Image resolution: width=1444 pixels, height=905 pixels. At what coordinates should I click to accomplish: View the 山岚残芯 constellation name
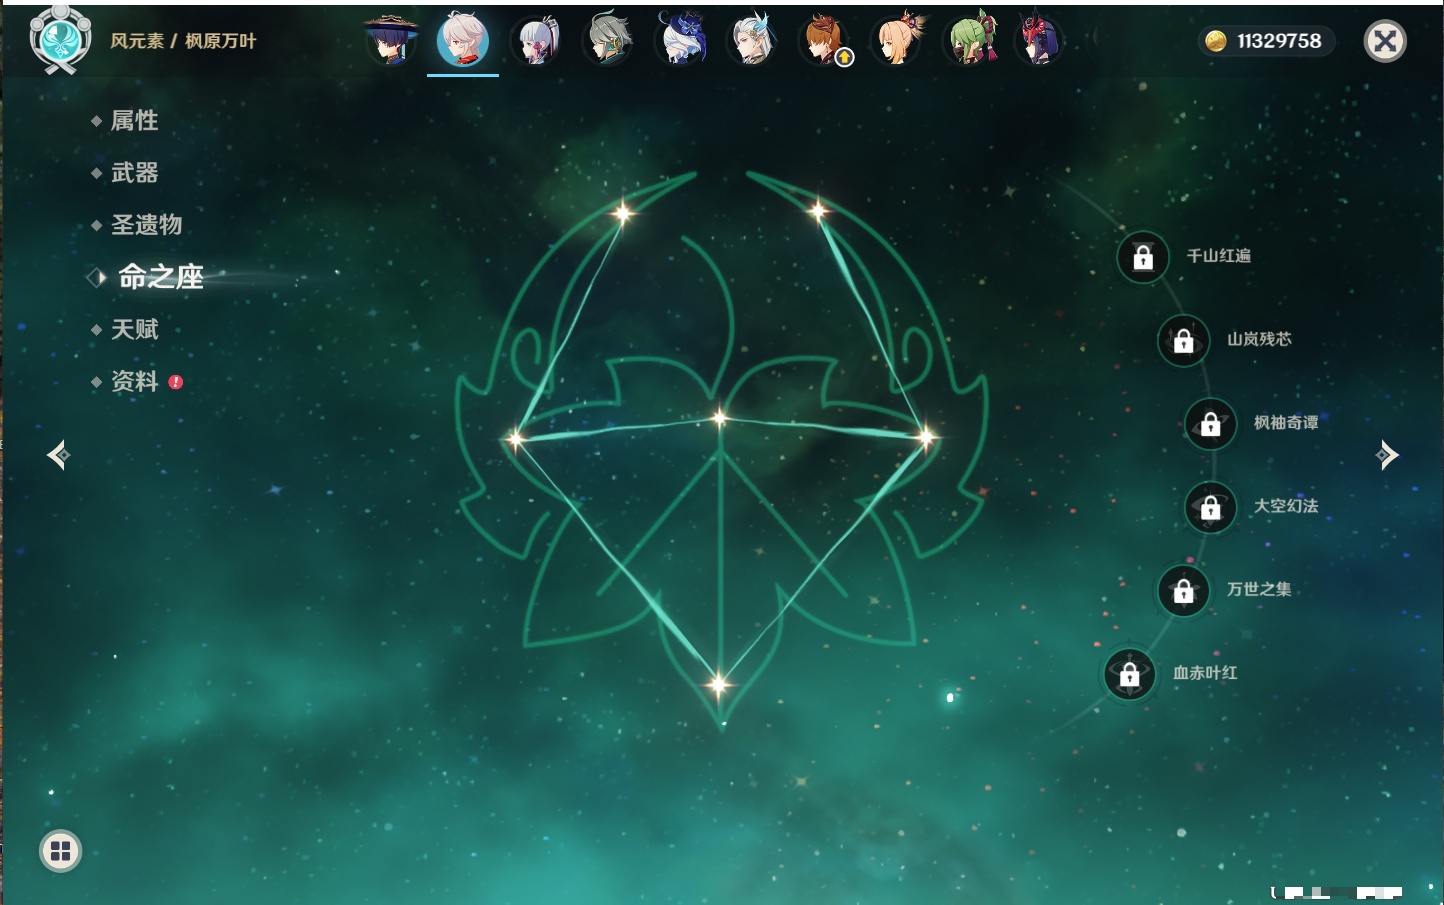click(1259, 339)
